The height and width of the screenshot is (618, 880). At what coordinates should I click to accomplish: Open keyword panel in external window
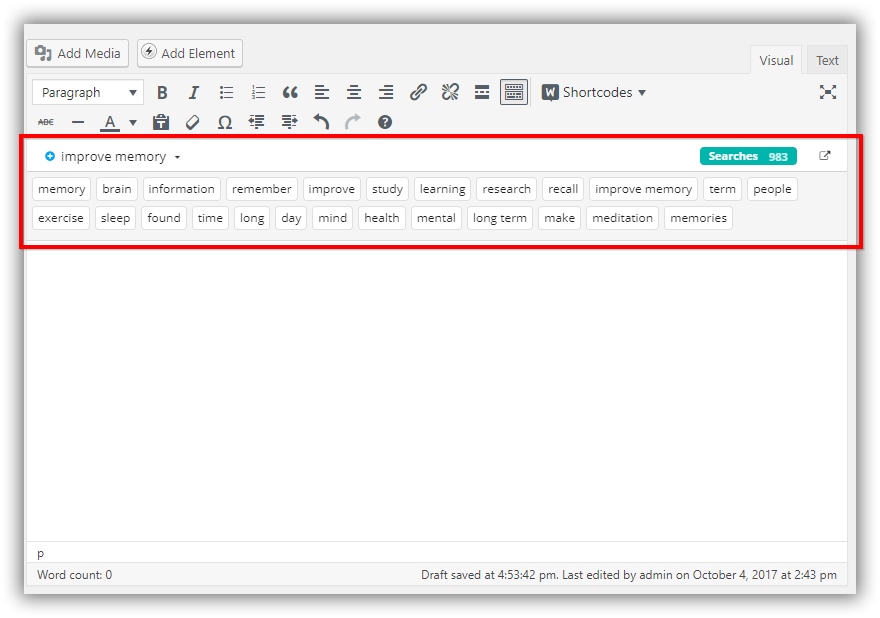pos(824,155)
